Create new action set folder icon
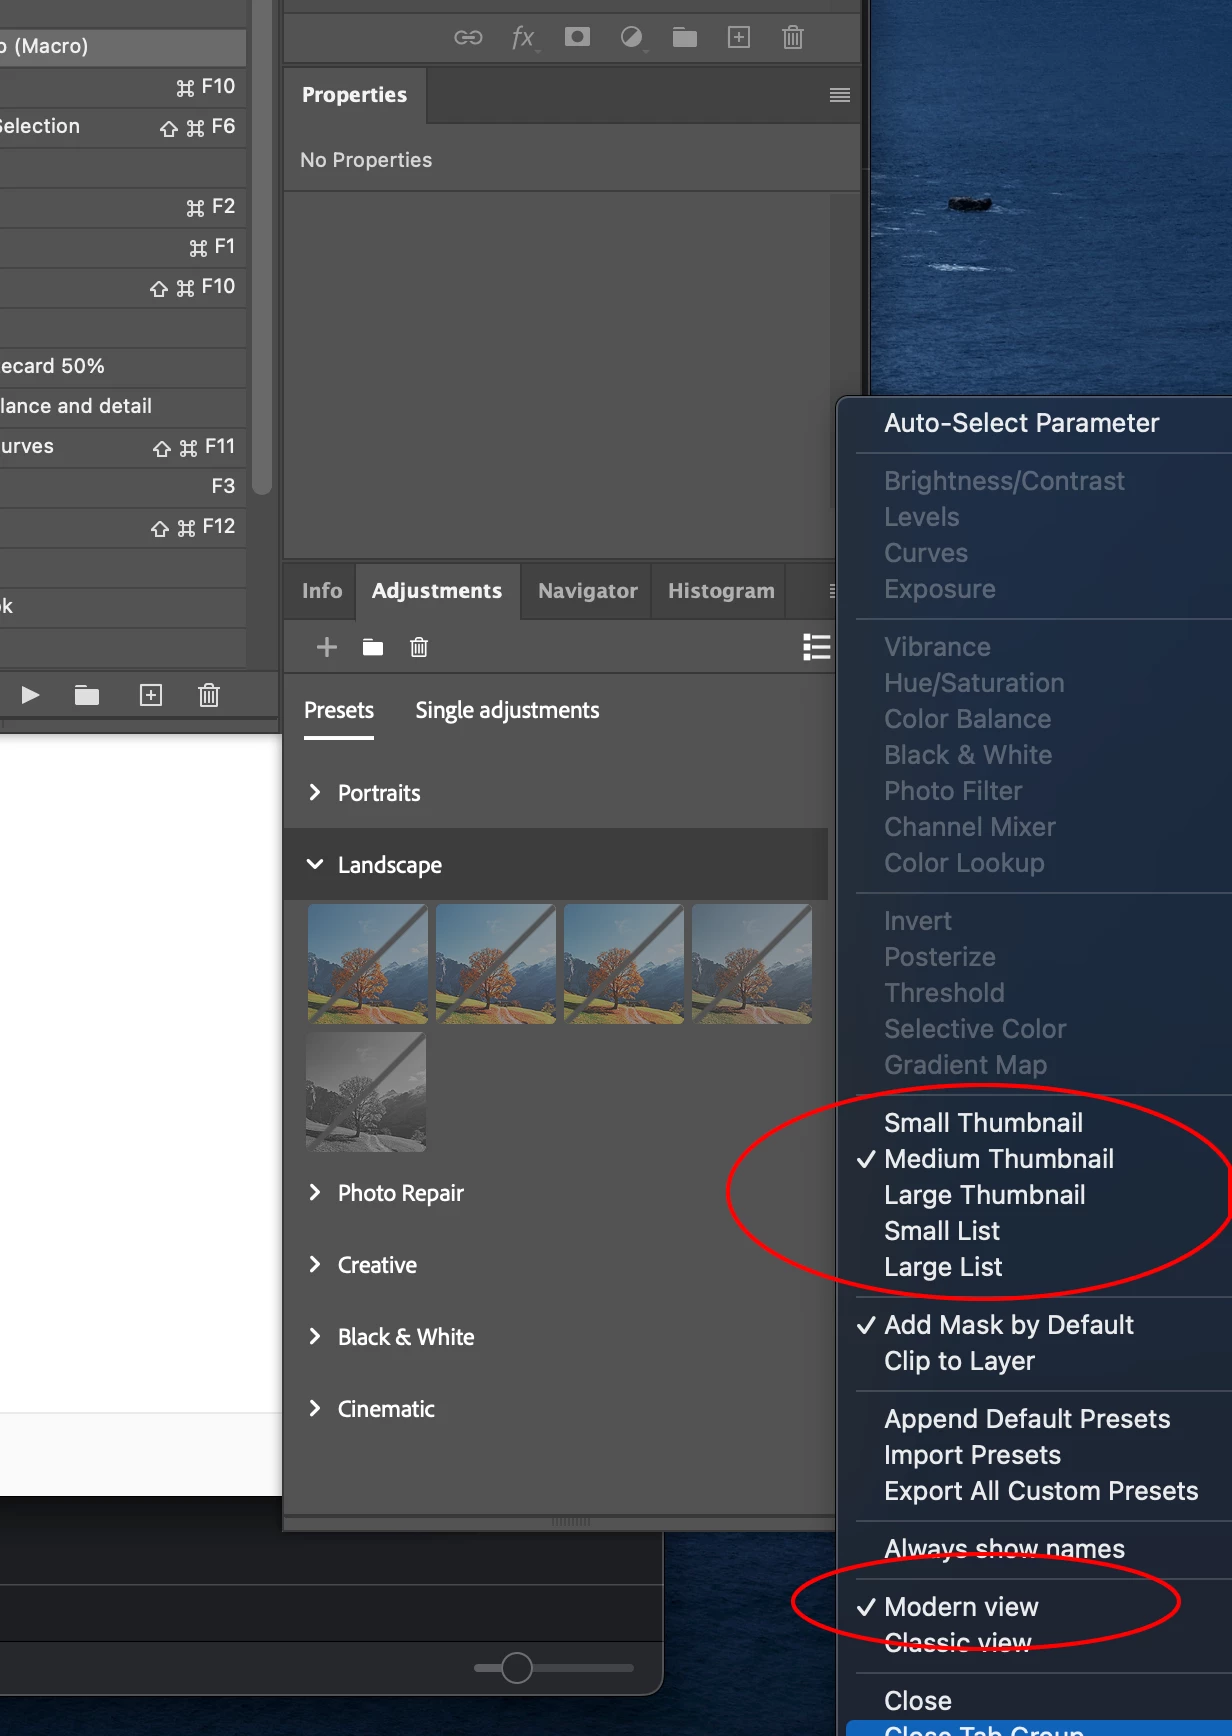1232x1736 pixels. tap(87, 695)
